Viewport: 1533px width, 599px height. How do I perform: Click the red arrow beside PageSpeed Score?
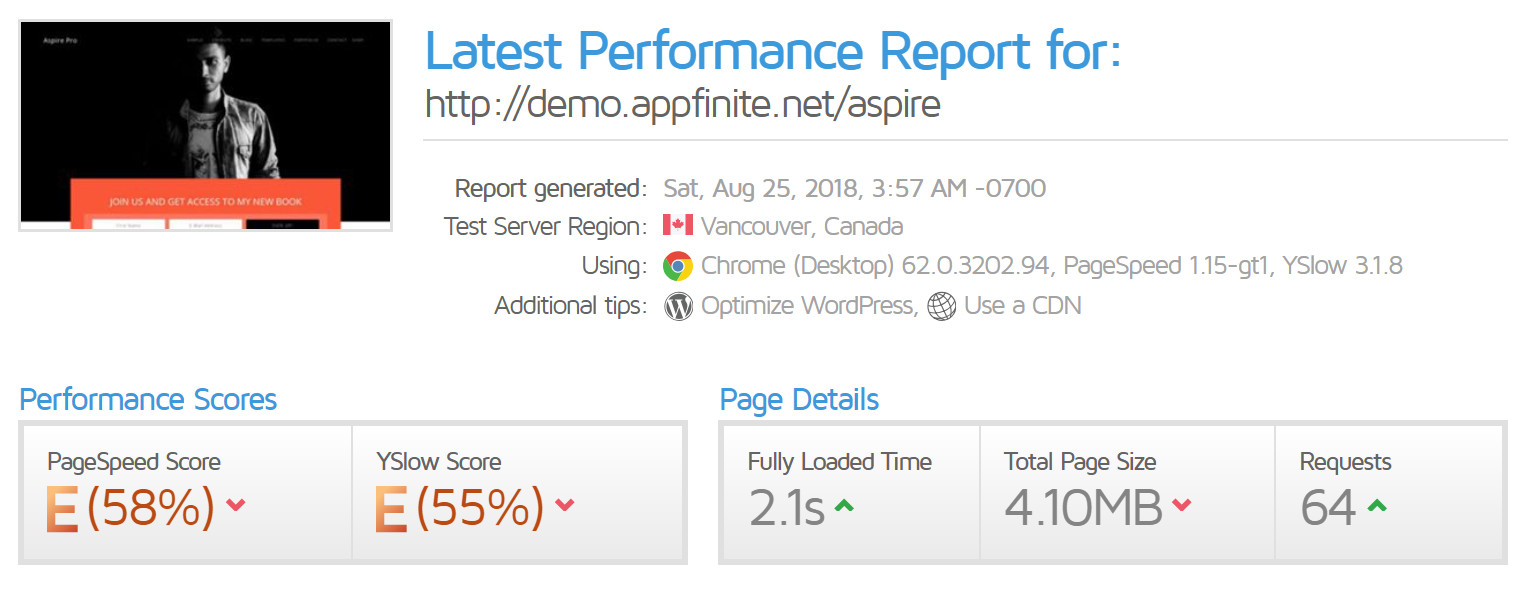click(x=236, y=505)
